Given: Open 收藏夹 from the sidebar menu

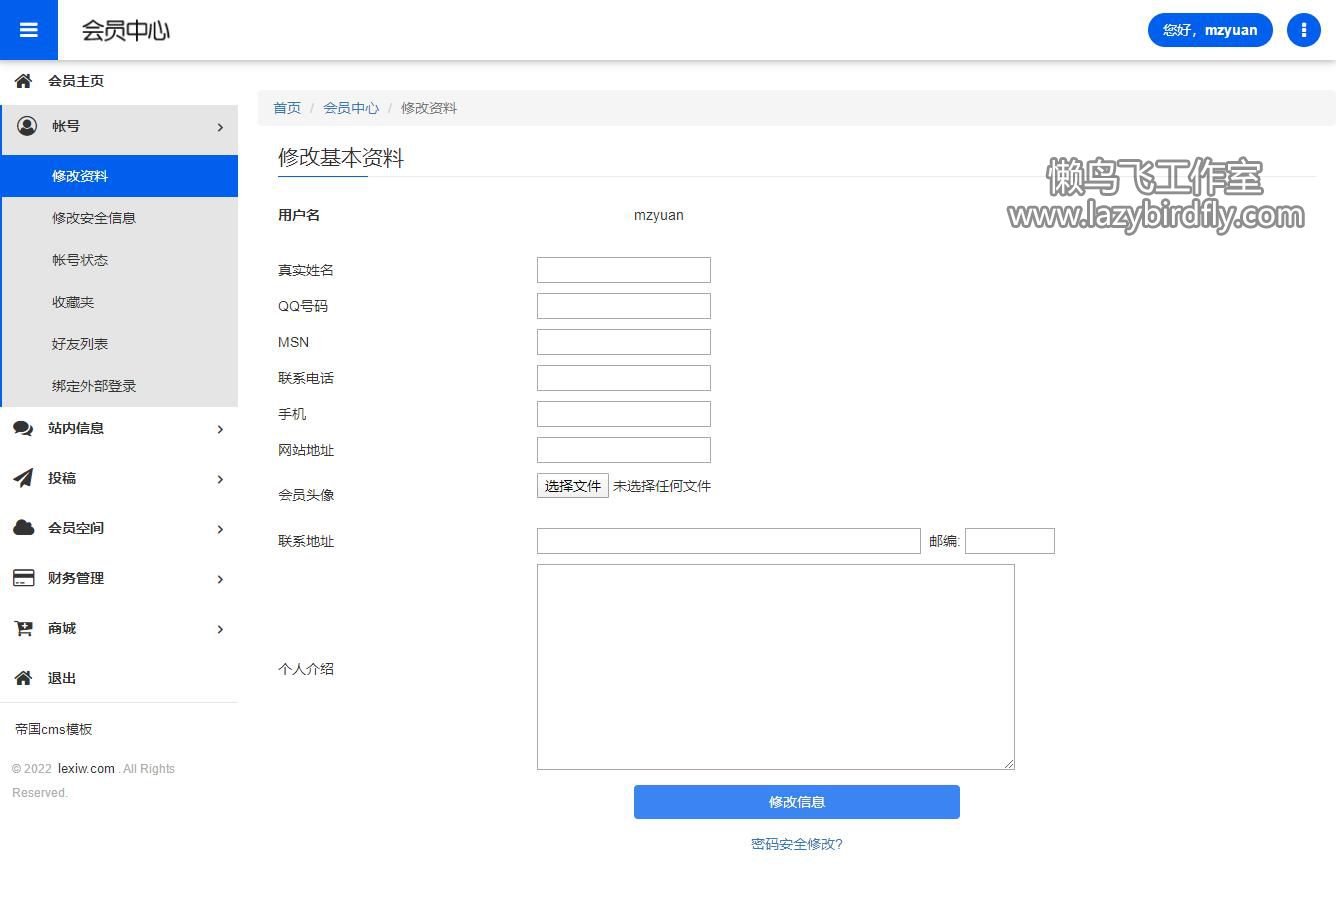Looking at the screenshot, I should pos(73,302).
